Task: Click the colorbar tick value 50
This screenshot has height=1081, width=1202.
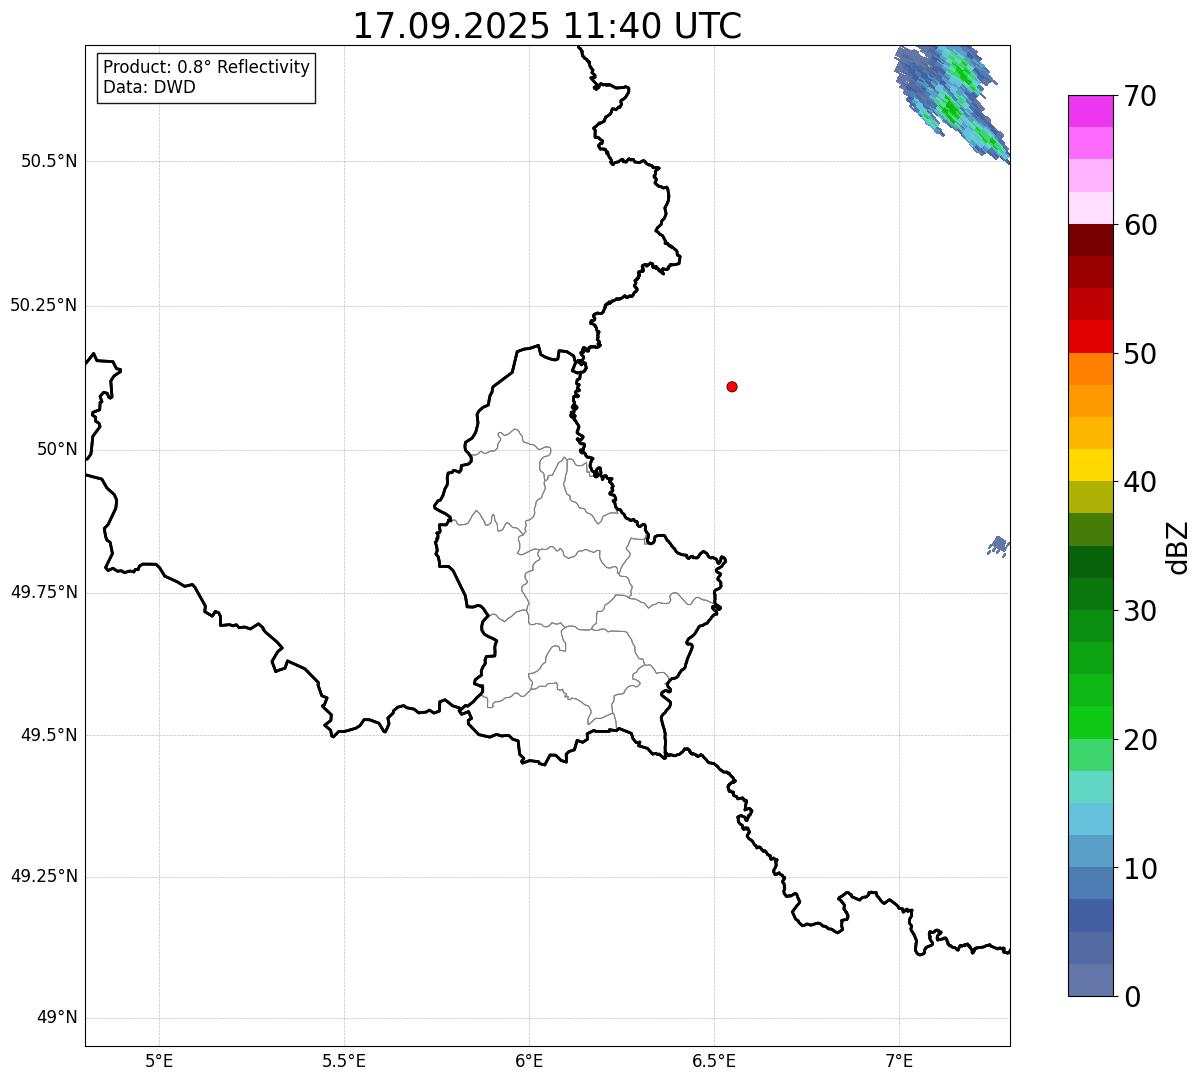Action: coord(1140,354)
